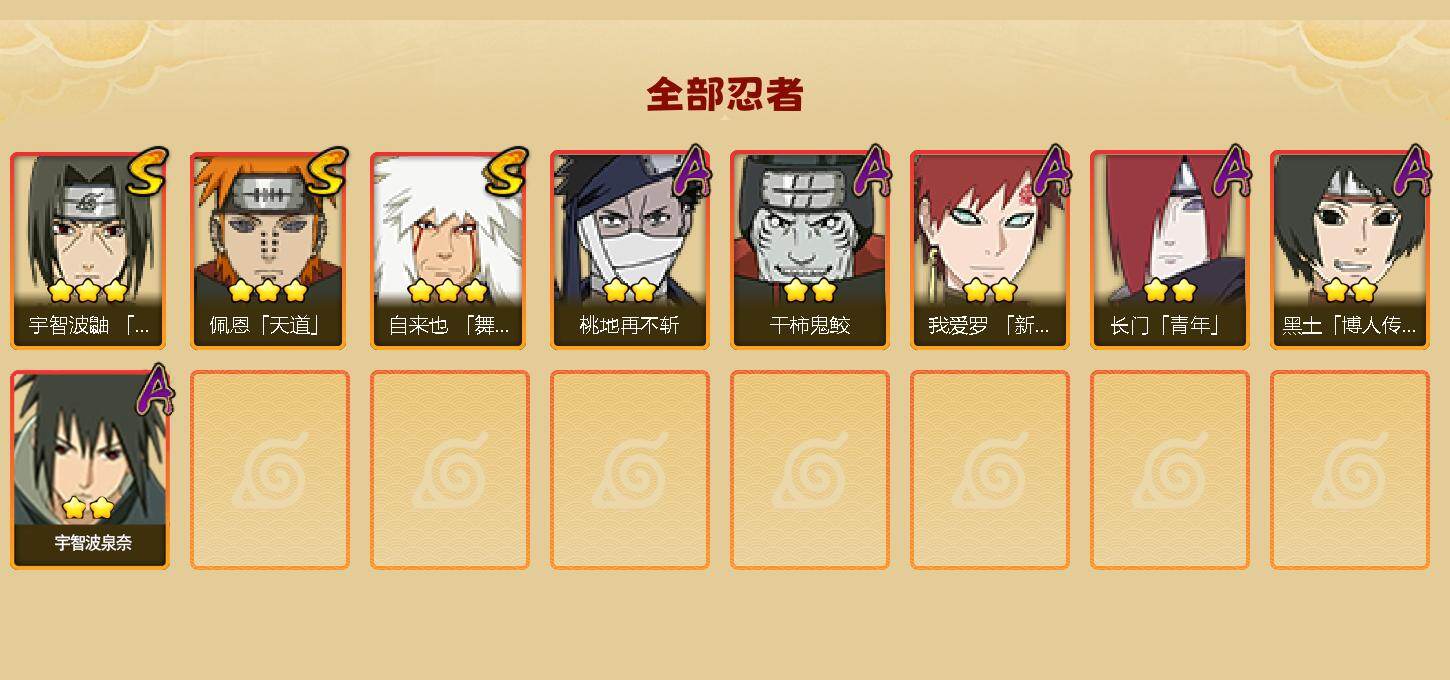Click the S rank badge on 自来也
Screen dimensions: 1450x680
pyautogui.click(x=506, y=172)
